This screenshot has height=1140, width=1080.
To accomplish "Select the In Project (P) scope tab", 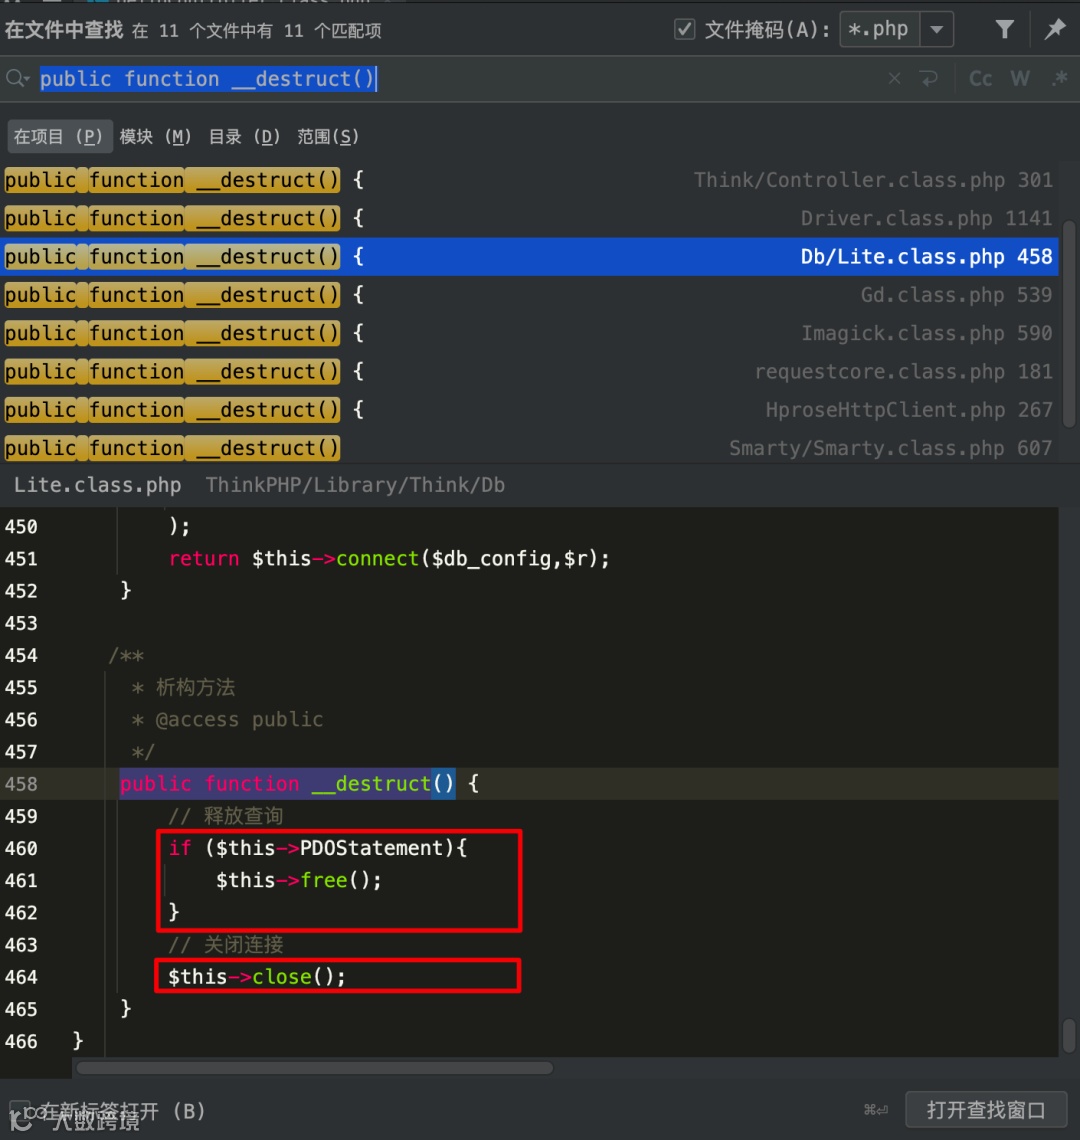I will pos(60,137).
